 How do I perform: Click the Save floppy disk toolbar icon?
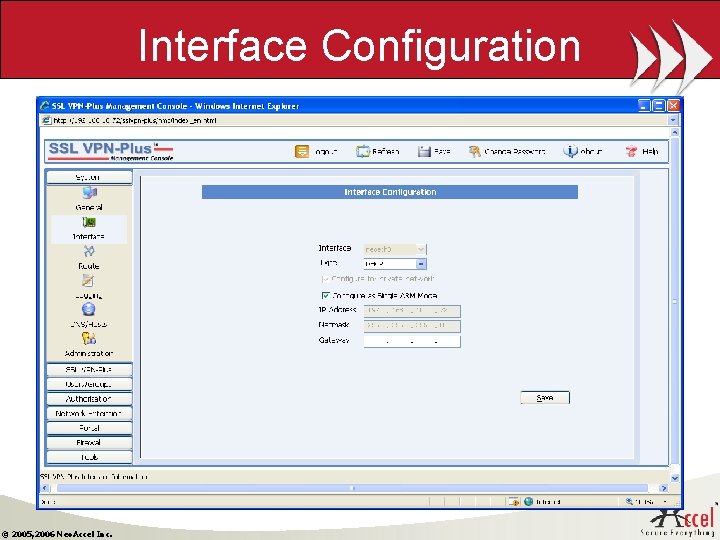click(x=424, y=151)
